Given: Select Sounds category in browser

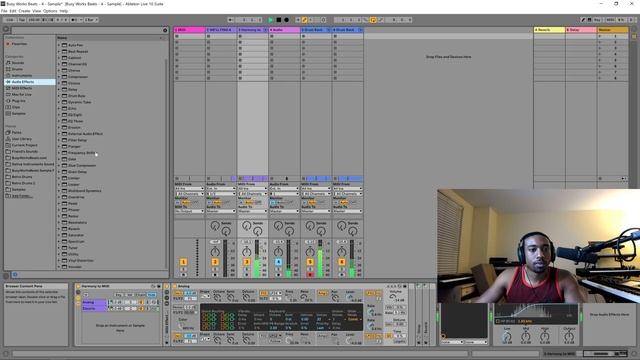Looking at the screenshot, I should coord(18,63).
